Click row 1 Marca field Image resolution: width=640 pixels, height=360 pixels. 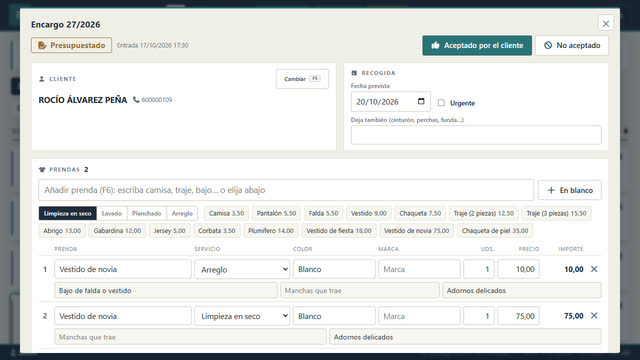point(419,269)
